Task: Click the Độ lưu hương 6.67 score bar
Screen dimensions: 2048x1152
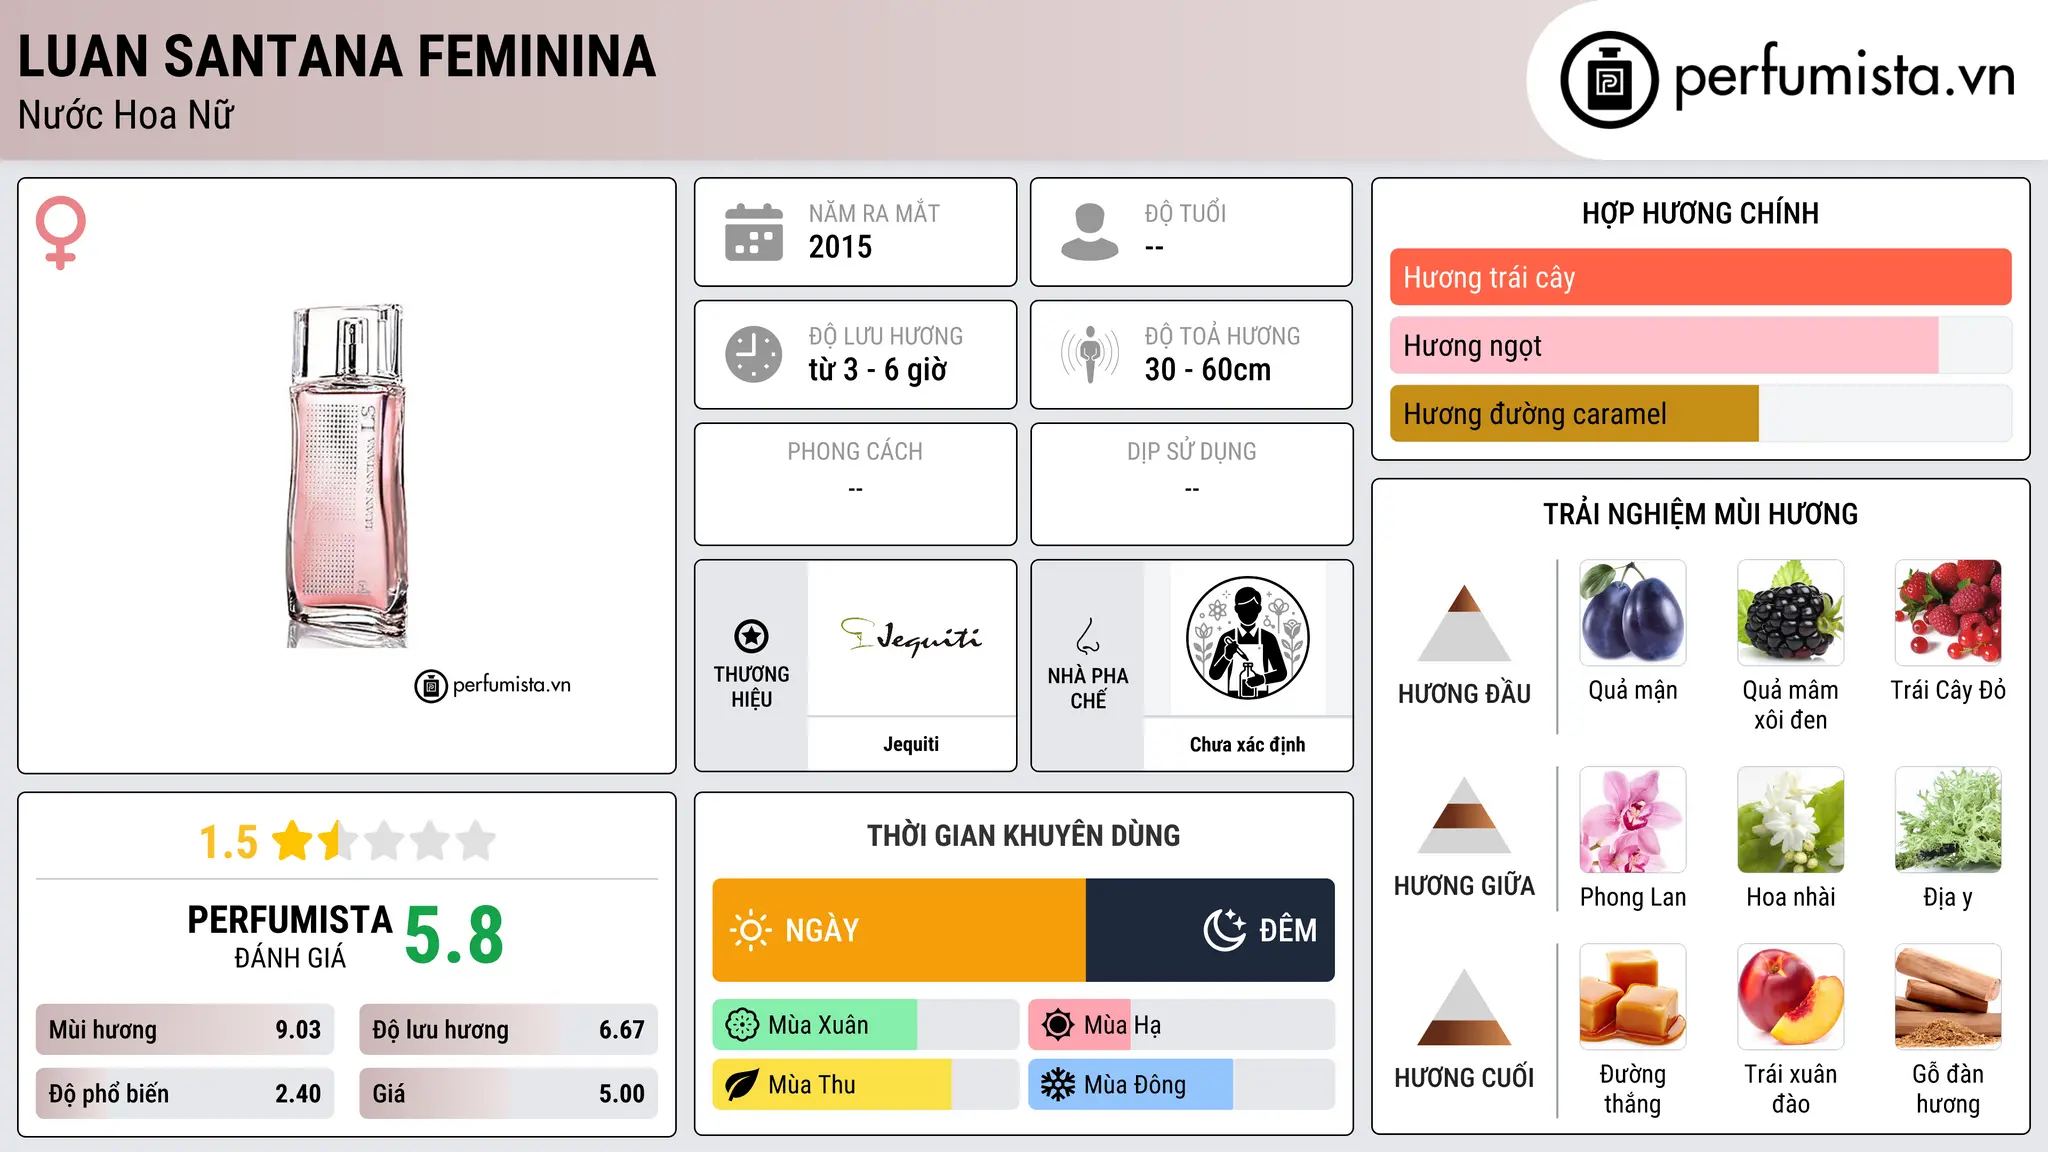Action: pos(508,1029)
